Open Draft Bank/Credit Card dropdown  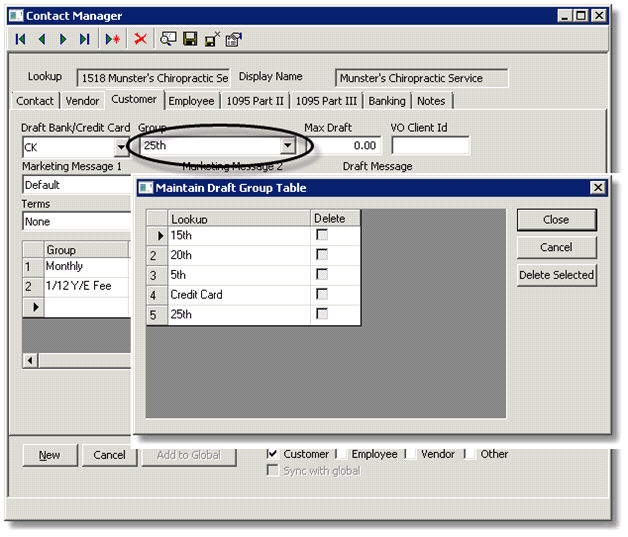(121, 147)
